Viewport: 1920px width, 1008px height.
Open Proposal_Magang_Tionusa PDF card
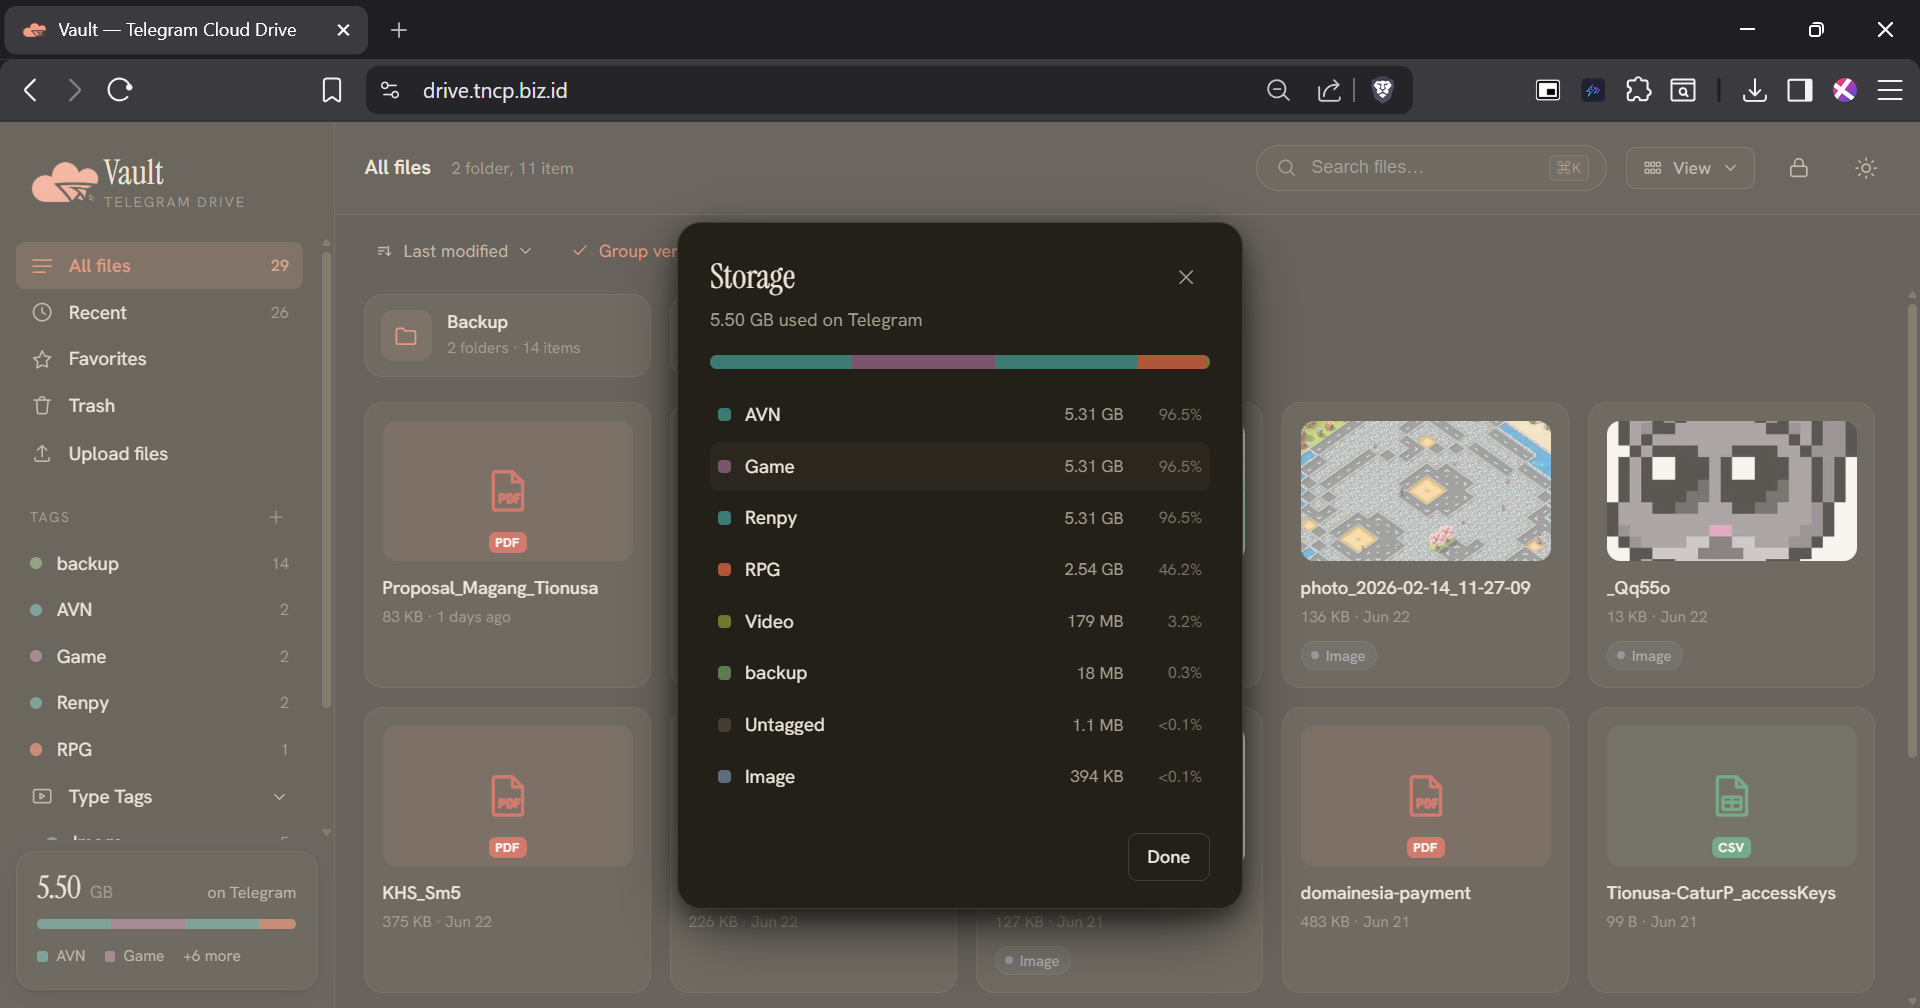(508, 545)
